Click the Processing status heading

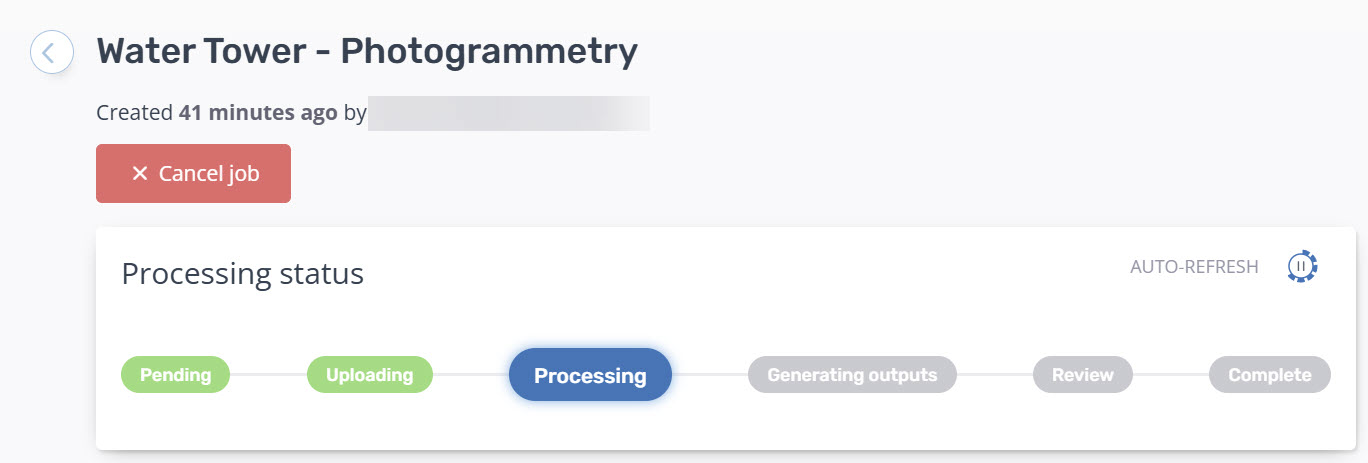(x=242, y=273)
